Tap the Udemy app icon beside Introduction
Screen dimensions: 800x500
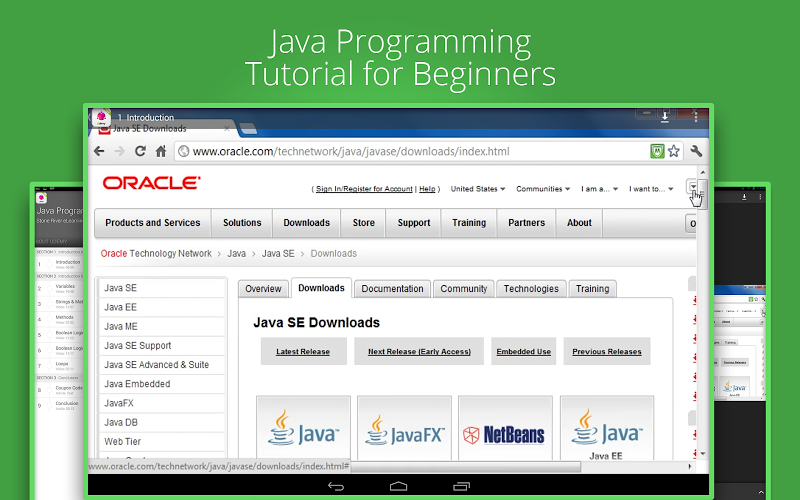[101, 117]
